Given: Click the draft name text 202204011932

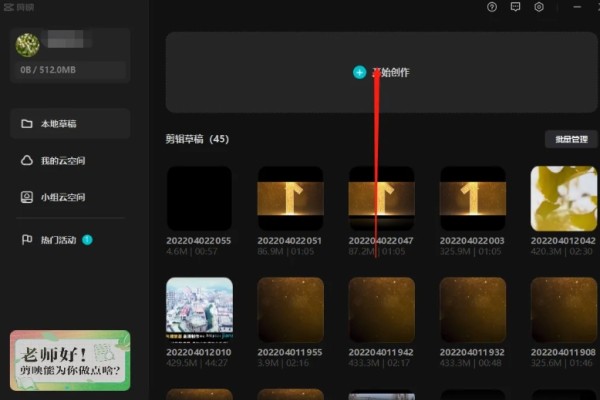Looking at the screenshot, I should pyautogui.click(x=472, y=352).
